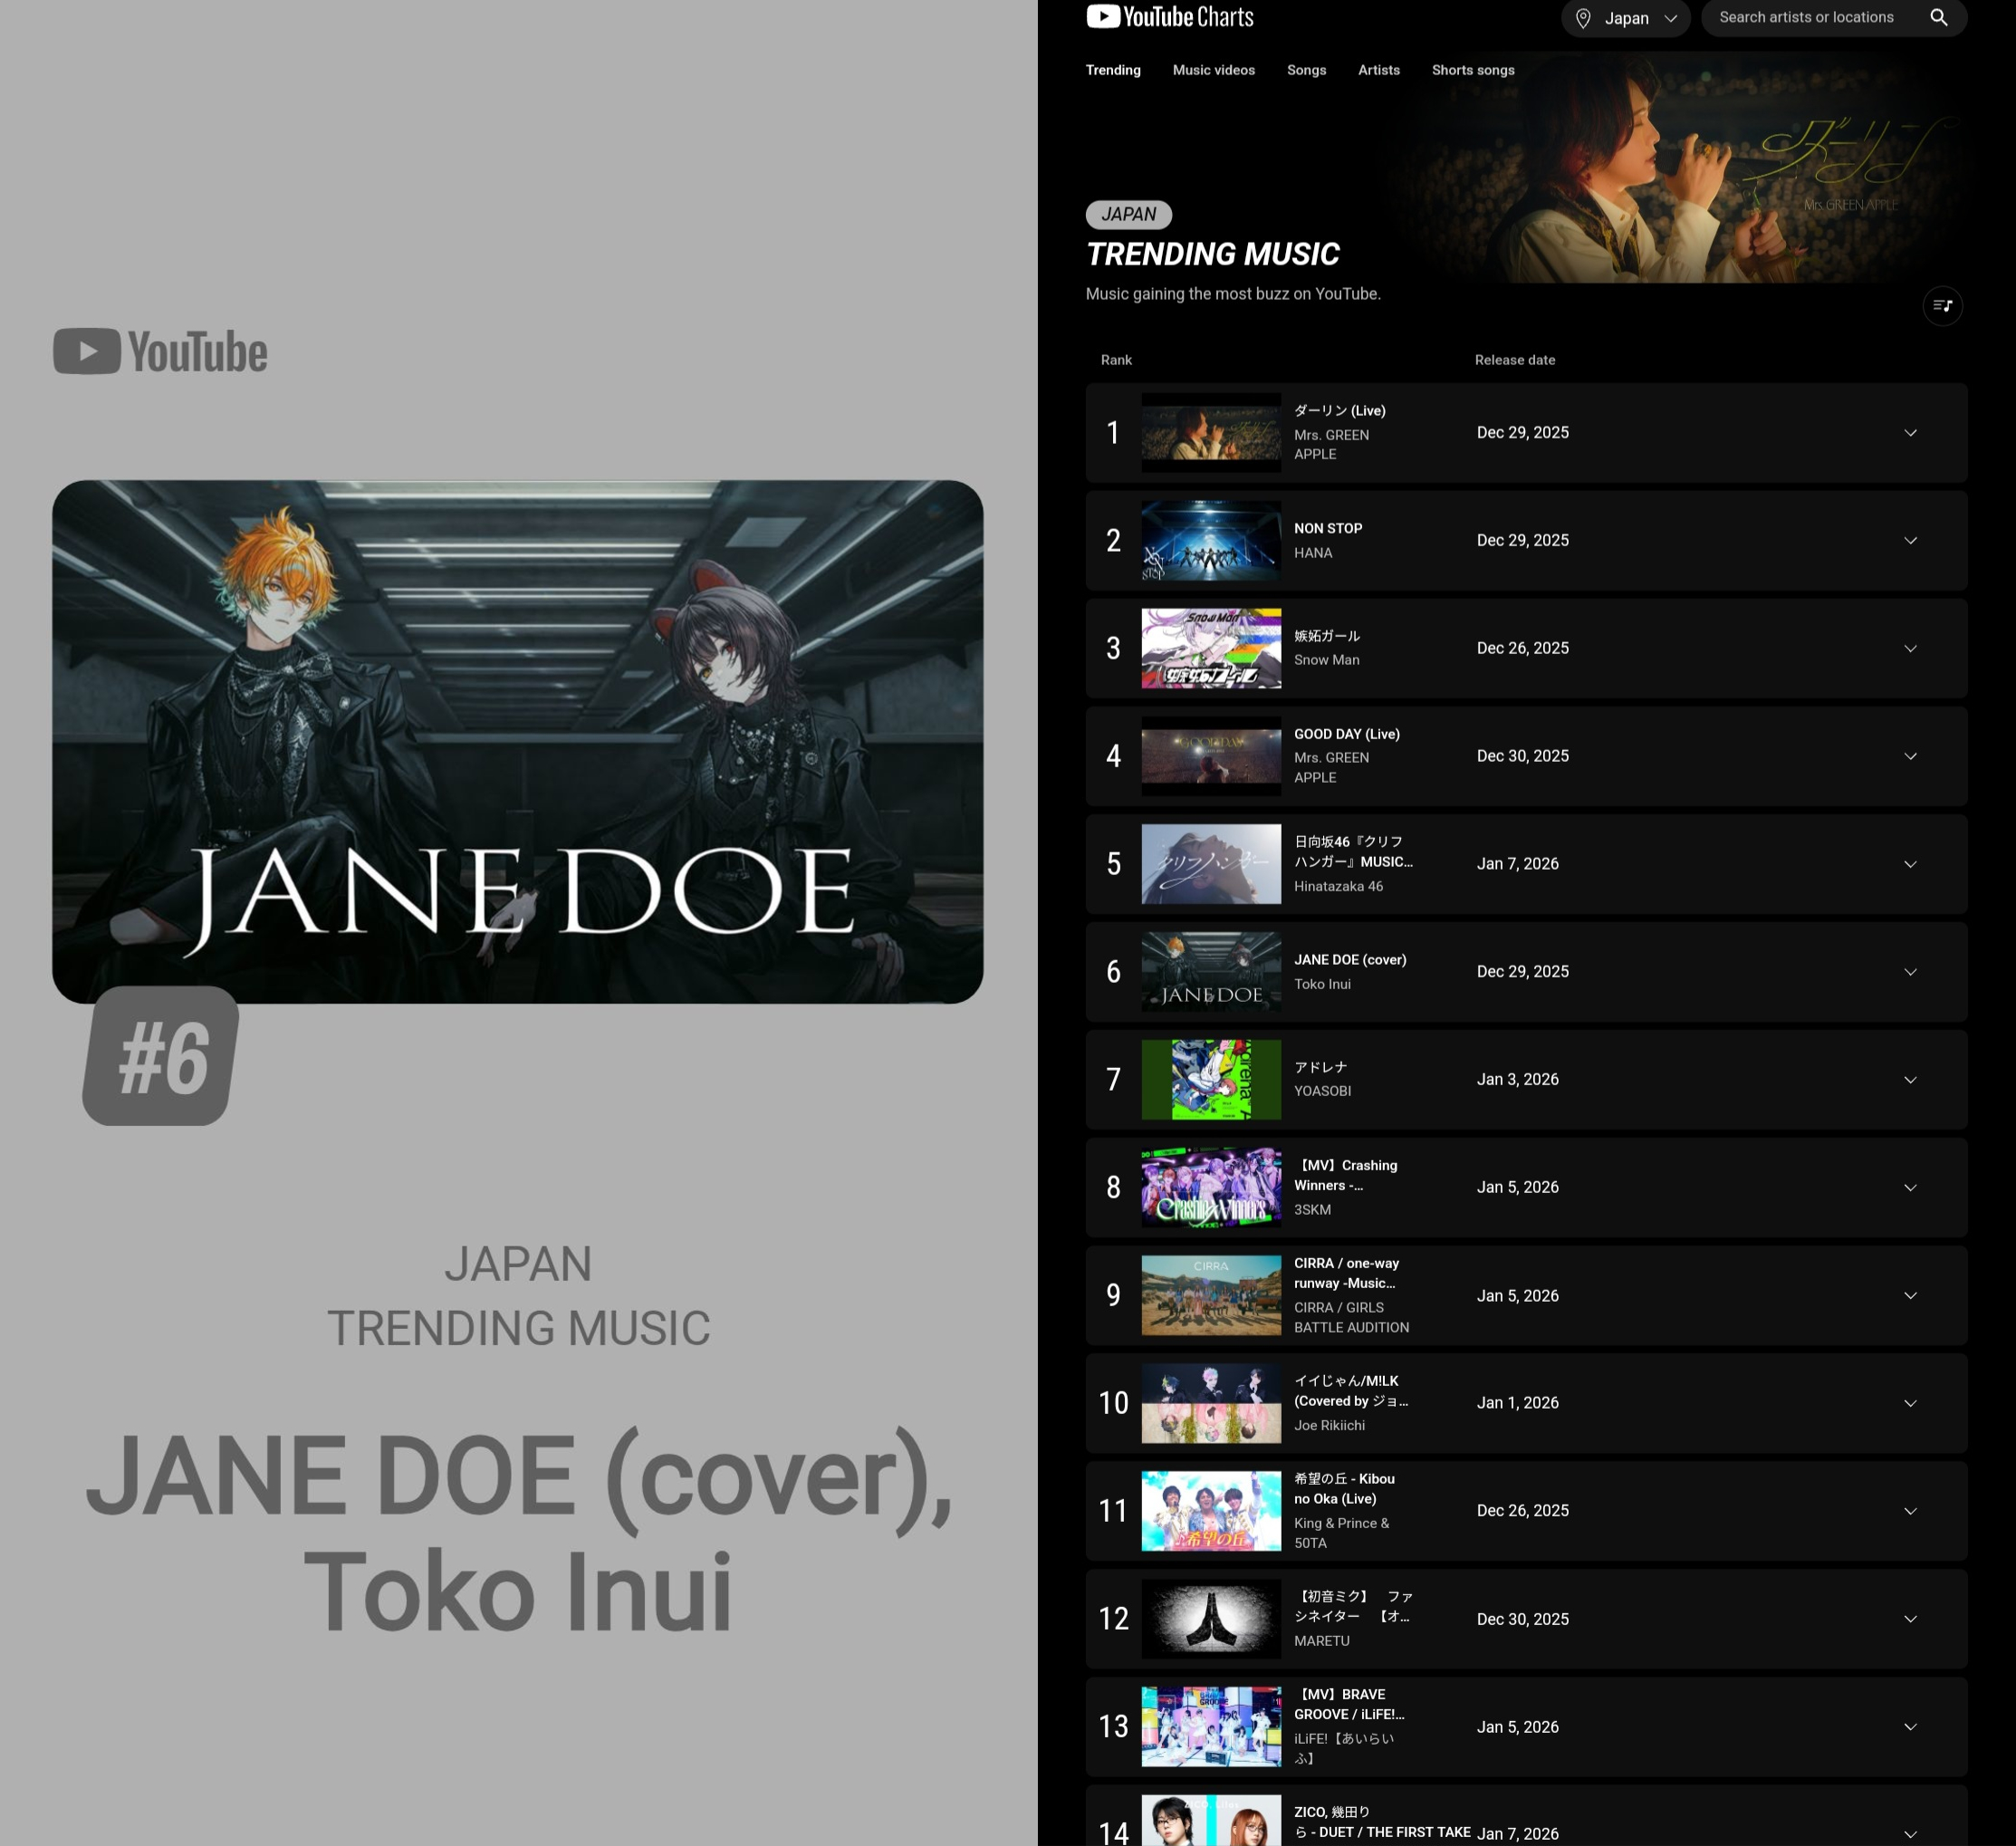Image resolution: width=2016 pixels, height=1846 pixels.
Task: Go to the Artists tab
Action: pos(1378,70)
